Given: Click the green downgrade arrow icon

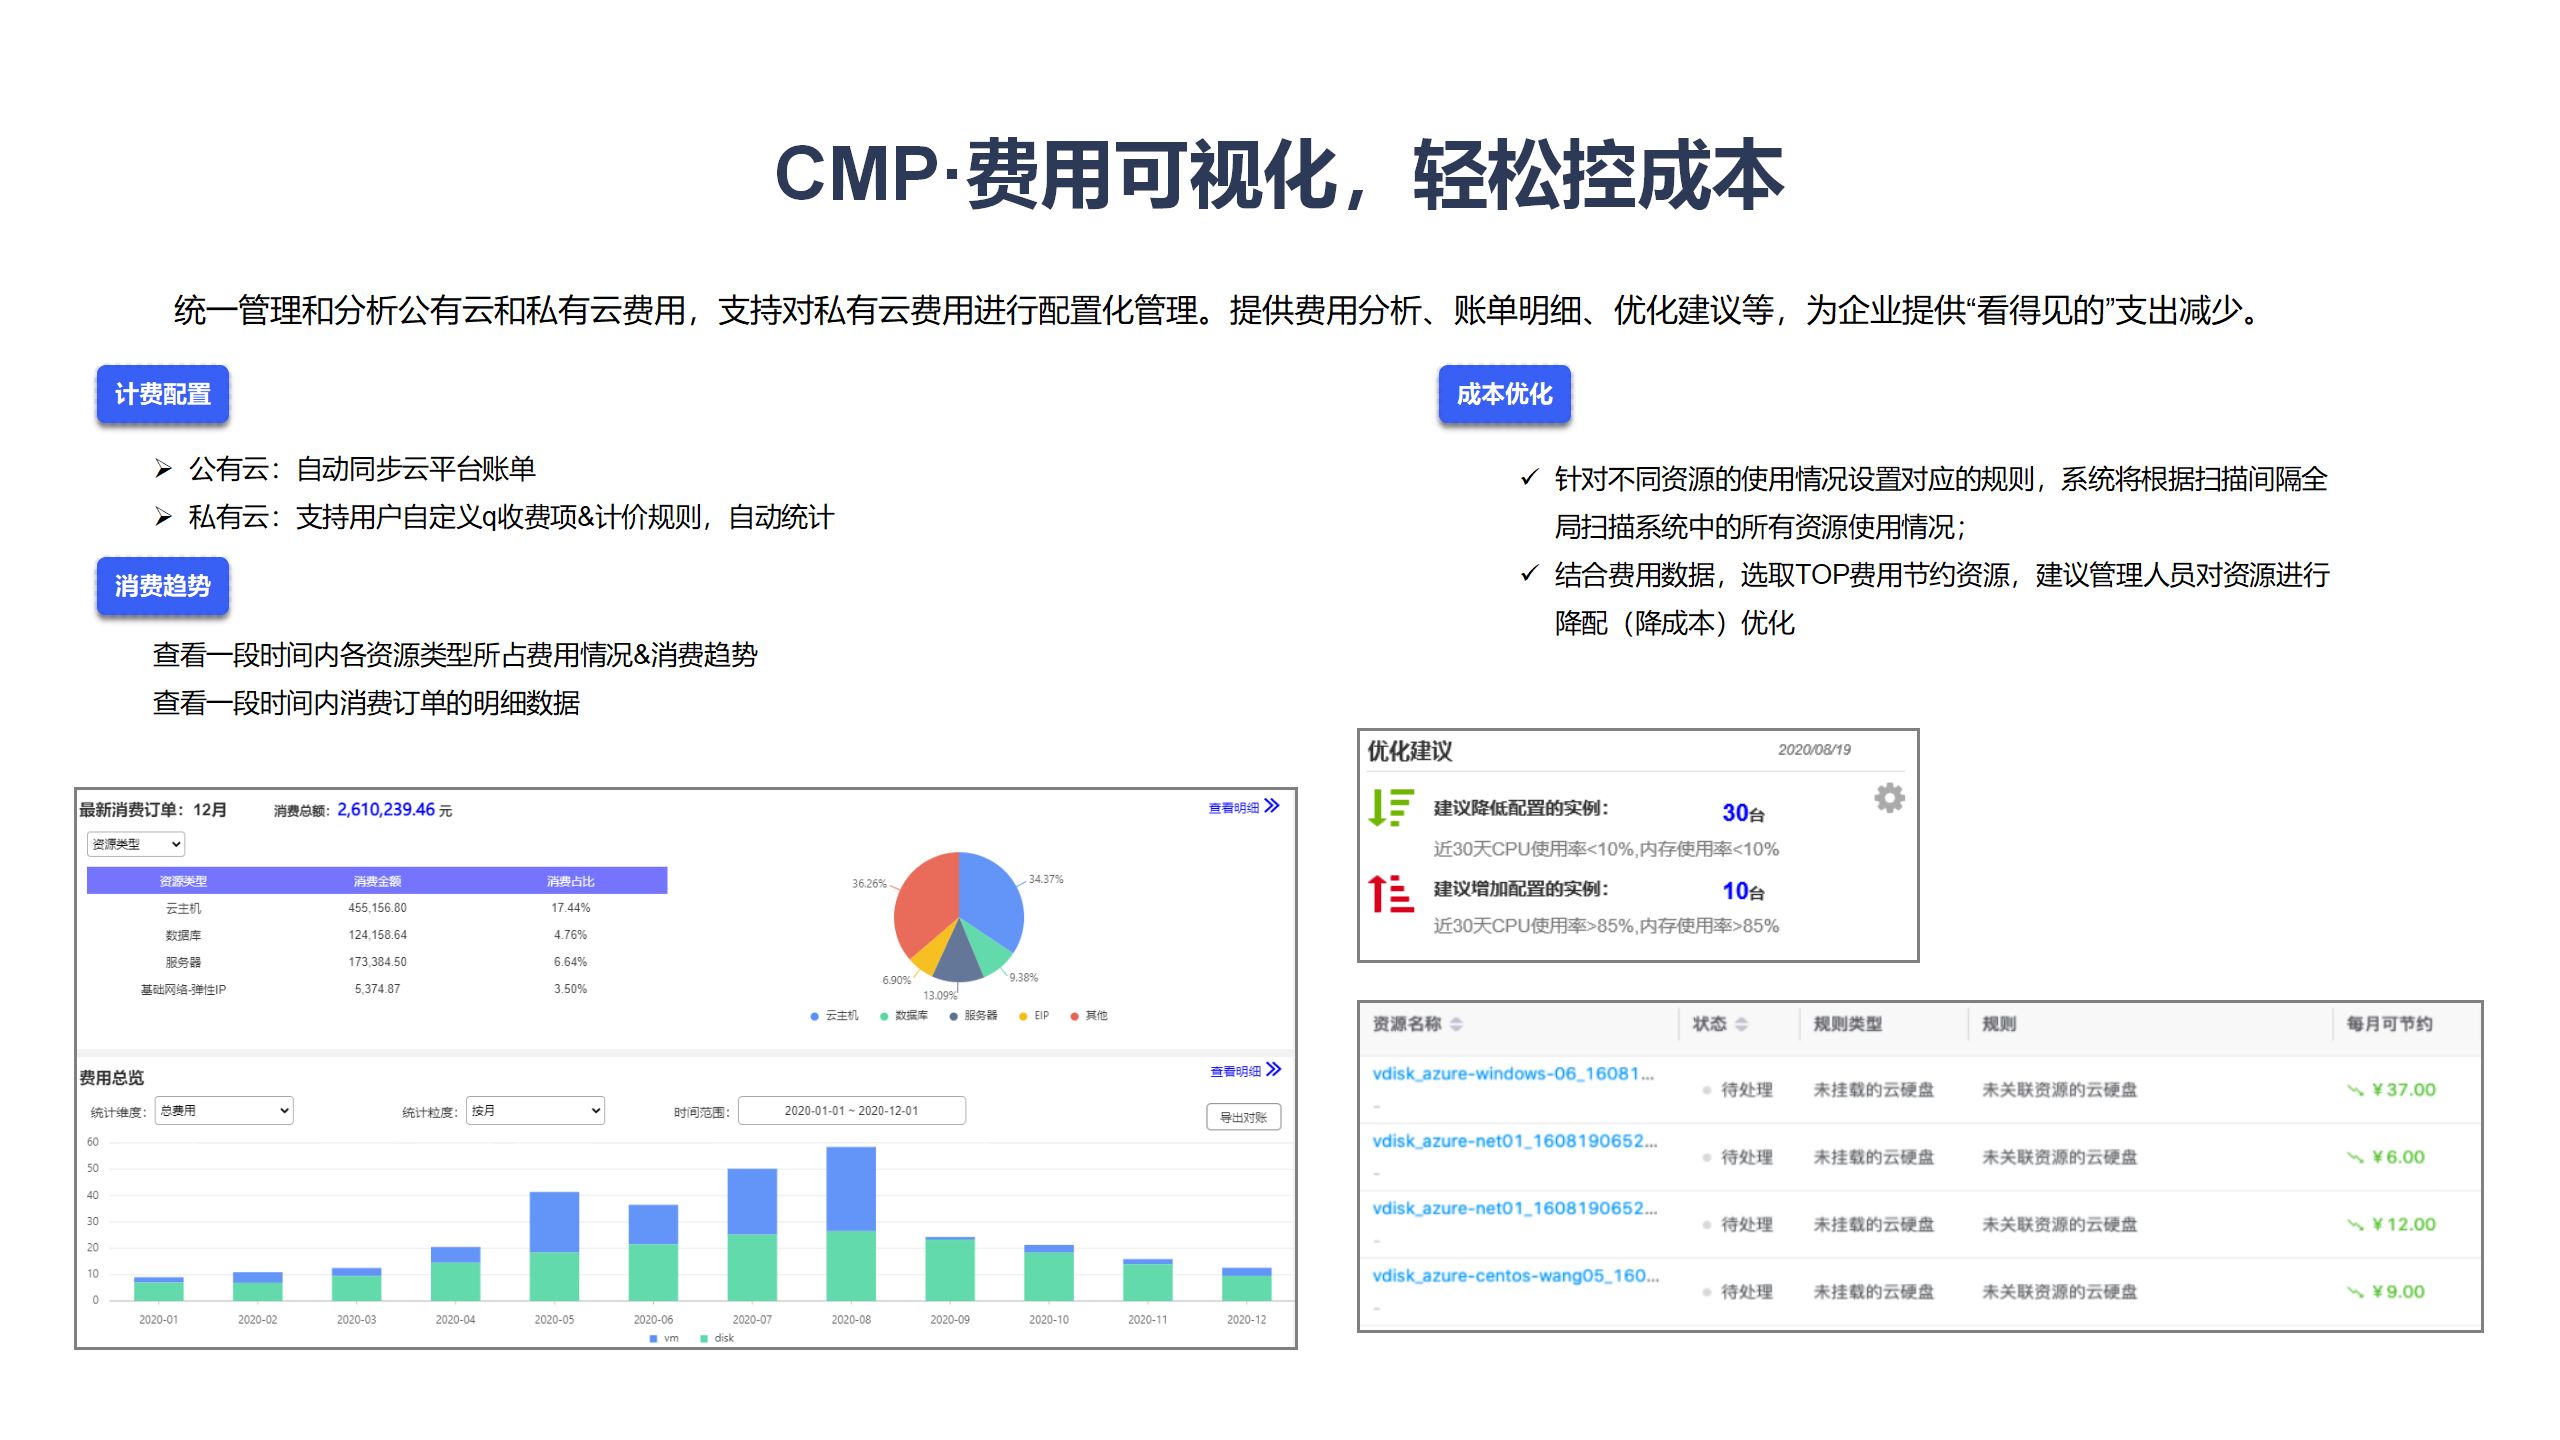Looking at the screenshot, I should [1390, 807].
